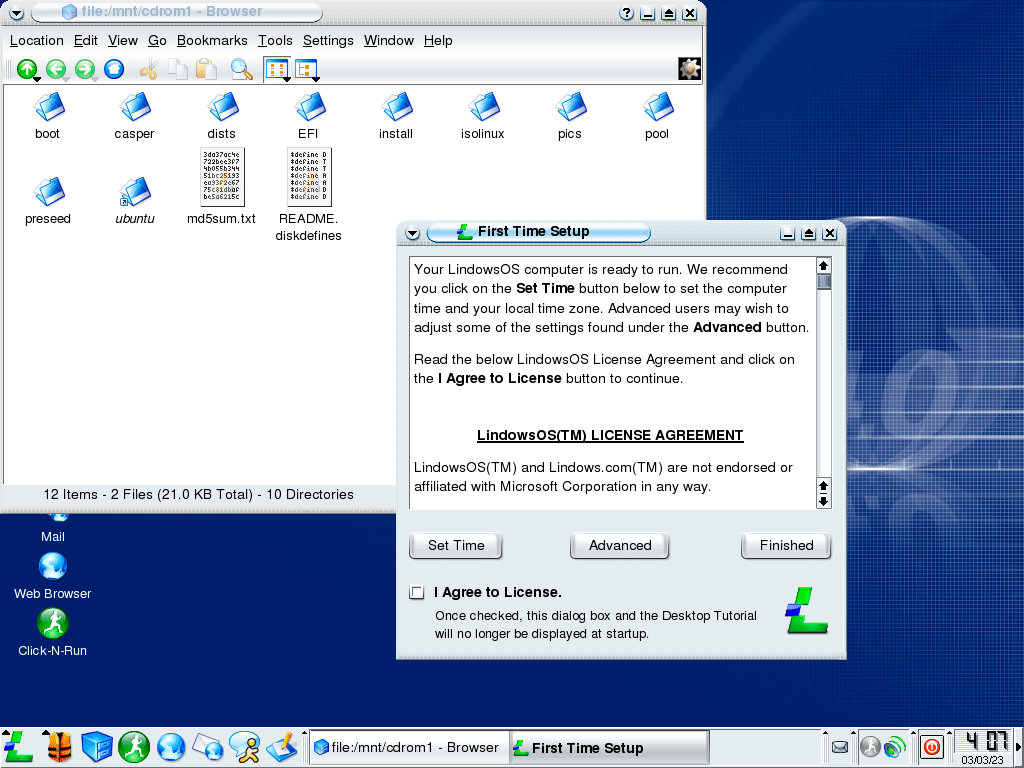
Task: Click the Find file magnifier icon
Action: (241, 69)
